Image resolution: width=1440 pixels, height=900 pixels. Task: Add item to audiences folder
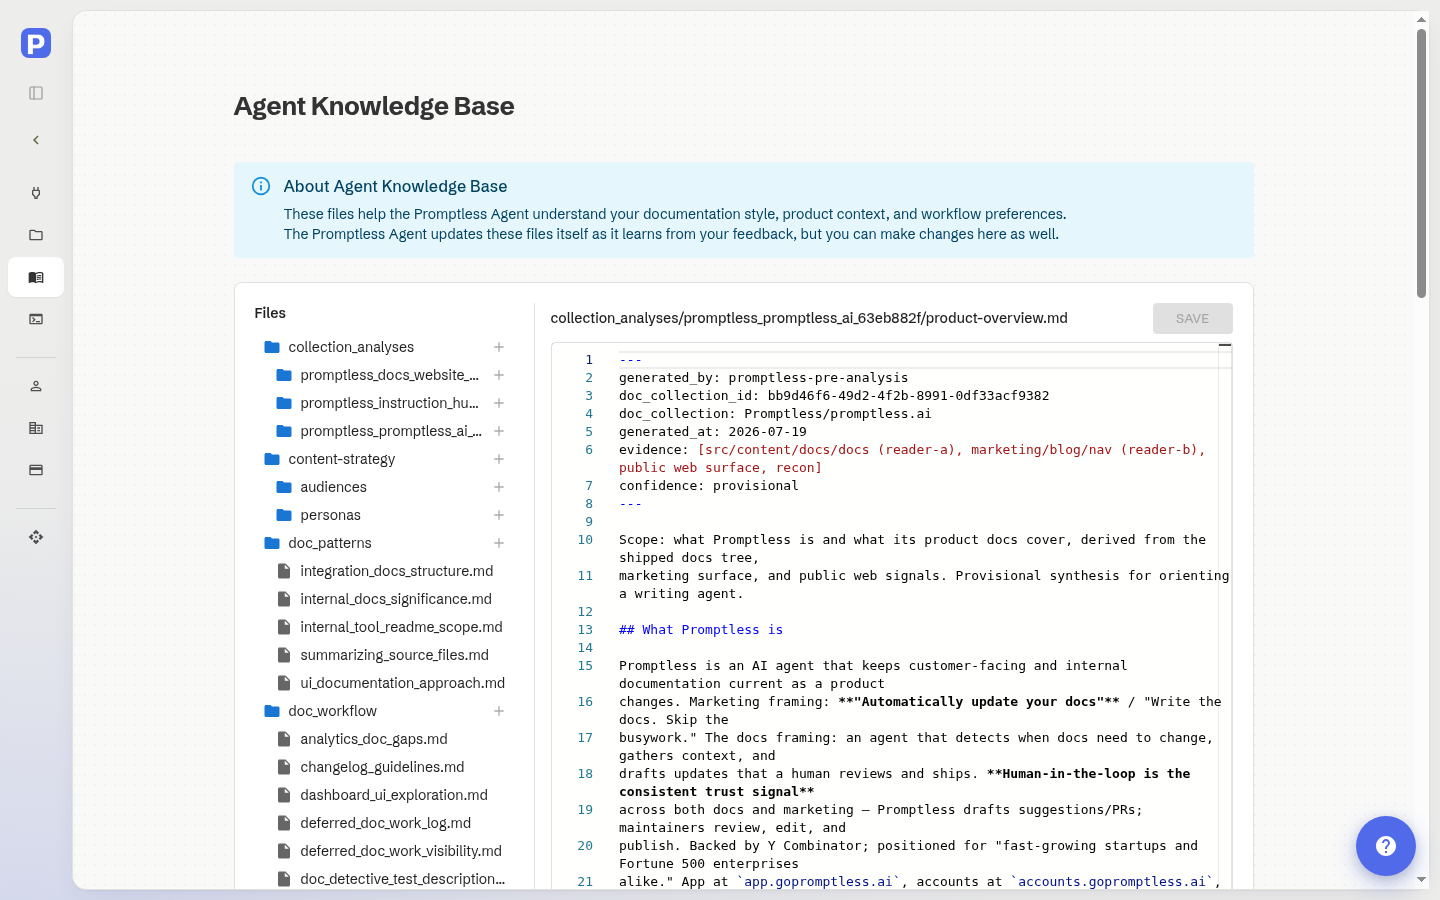[499, 487]
